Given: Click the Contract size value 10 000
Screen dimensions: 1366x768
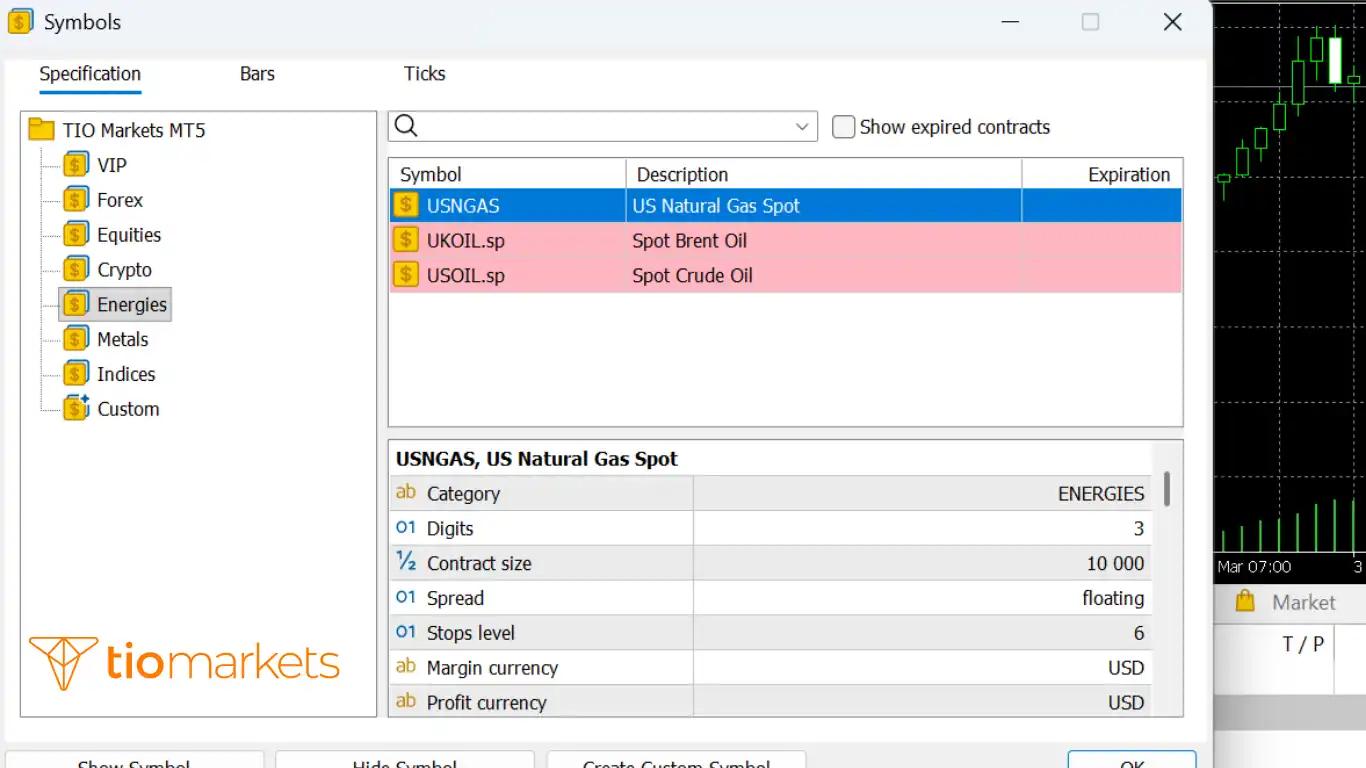Looking at the screenshot, I should [1115, 563].
